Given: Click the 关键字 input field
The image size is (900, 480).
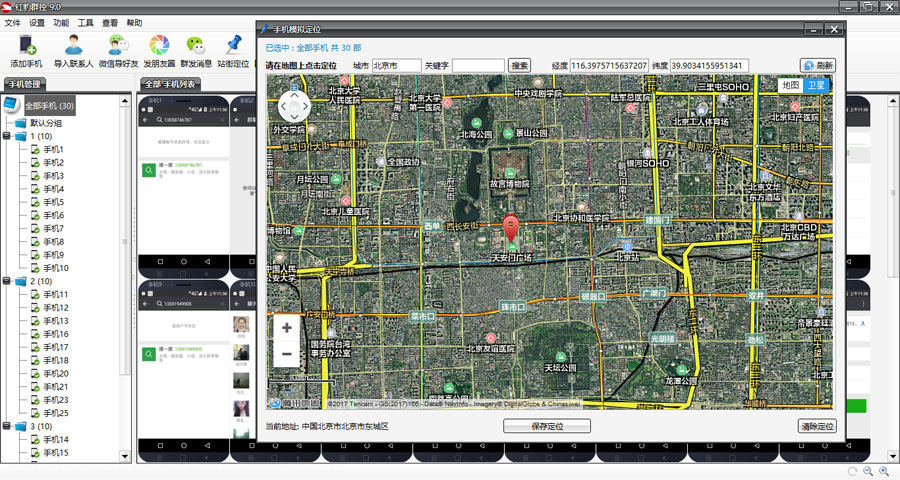Looking at the screenshot, I should tap(478, 65).
